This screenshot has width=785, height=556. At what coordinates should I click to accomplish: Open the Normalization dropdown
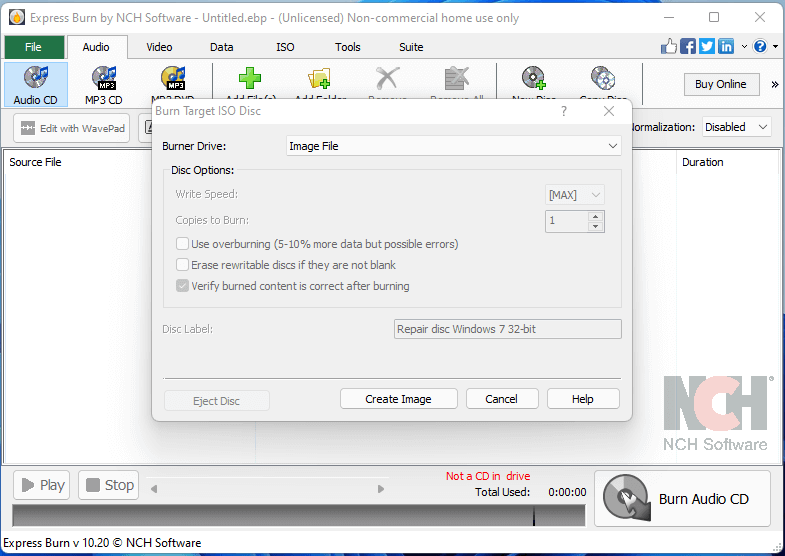(736, 127)
